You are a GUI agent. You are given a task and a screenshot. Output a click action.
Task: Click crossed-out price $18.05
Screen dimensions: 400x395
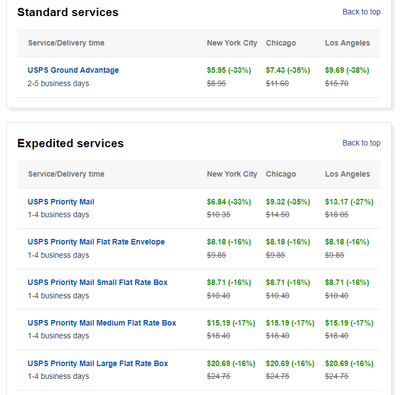[x=337, y=215]
